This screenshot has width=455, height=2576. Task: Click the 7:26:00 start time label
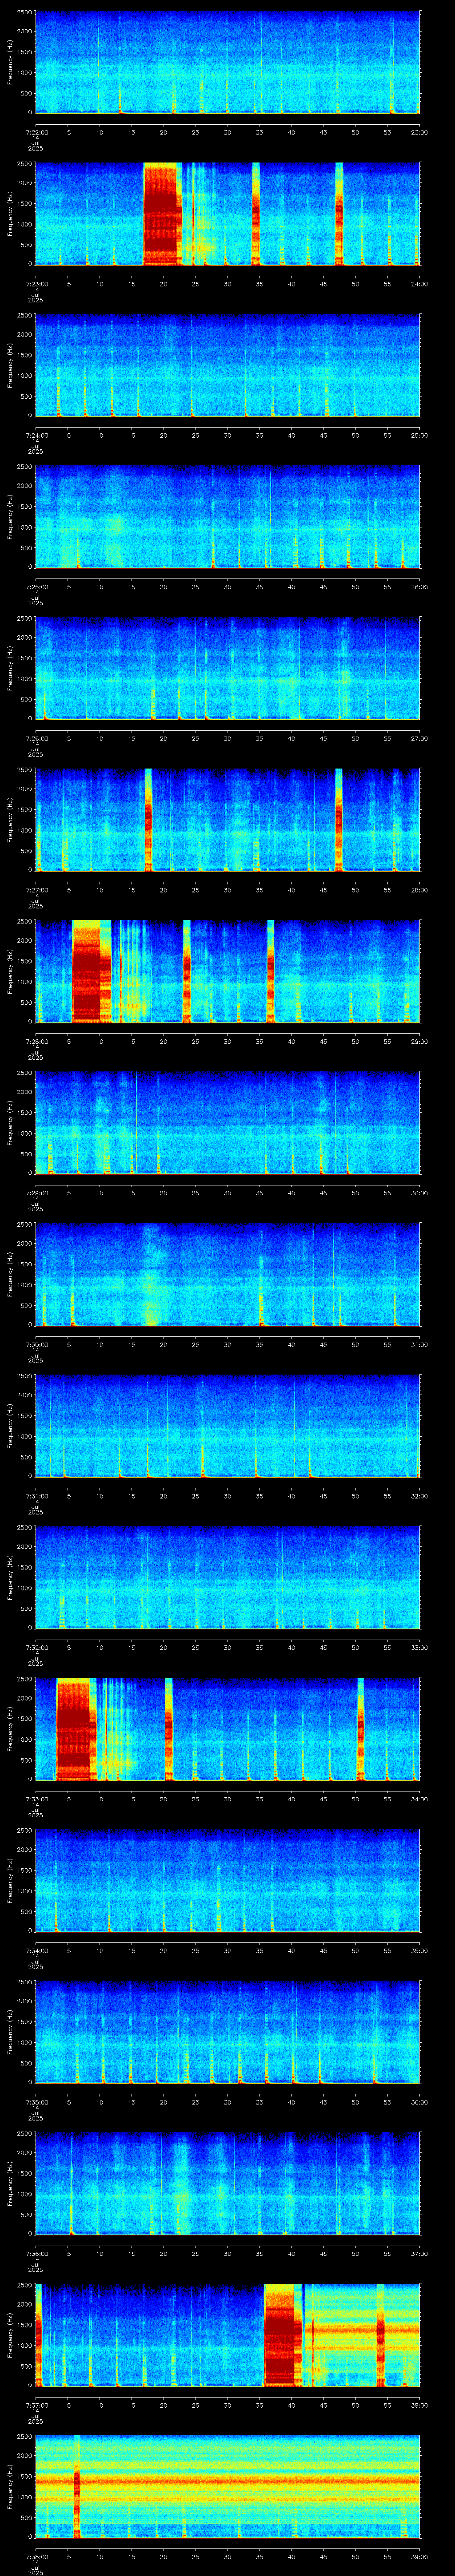click(36, 739)
